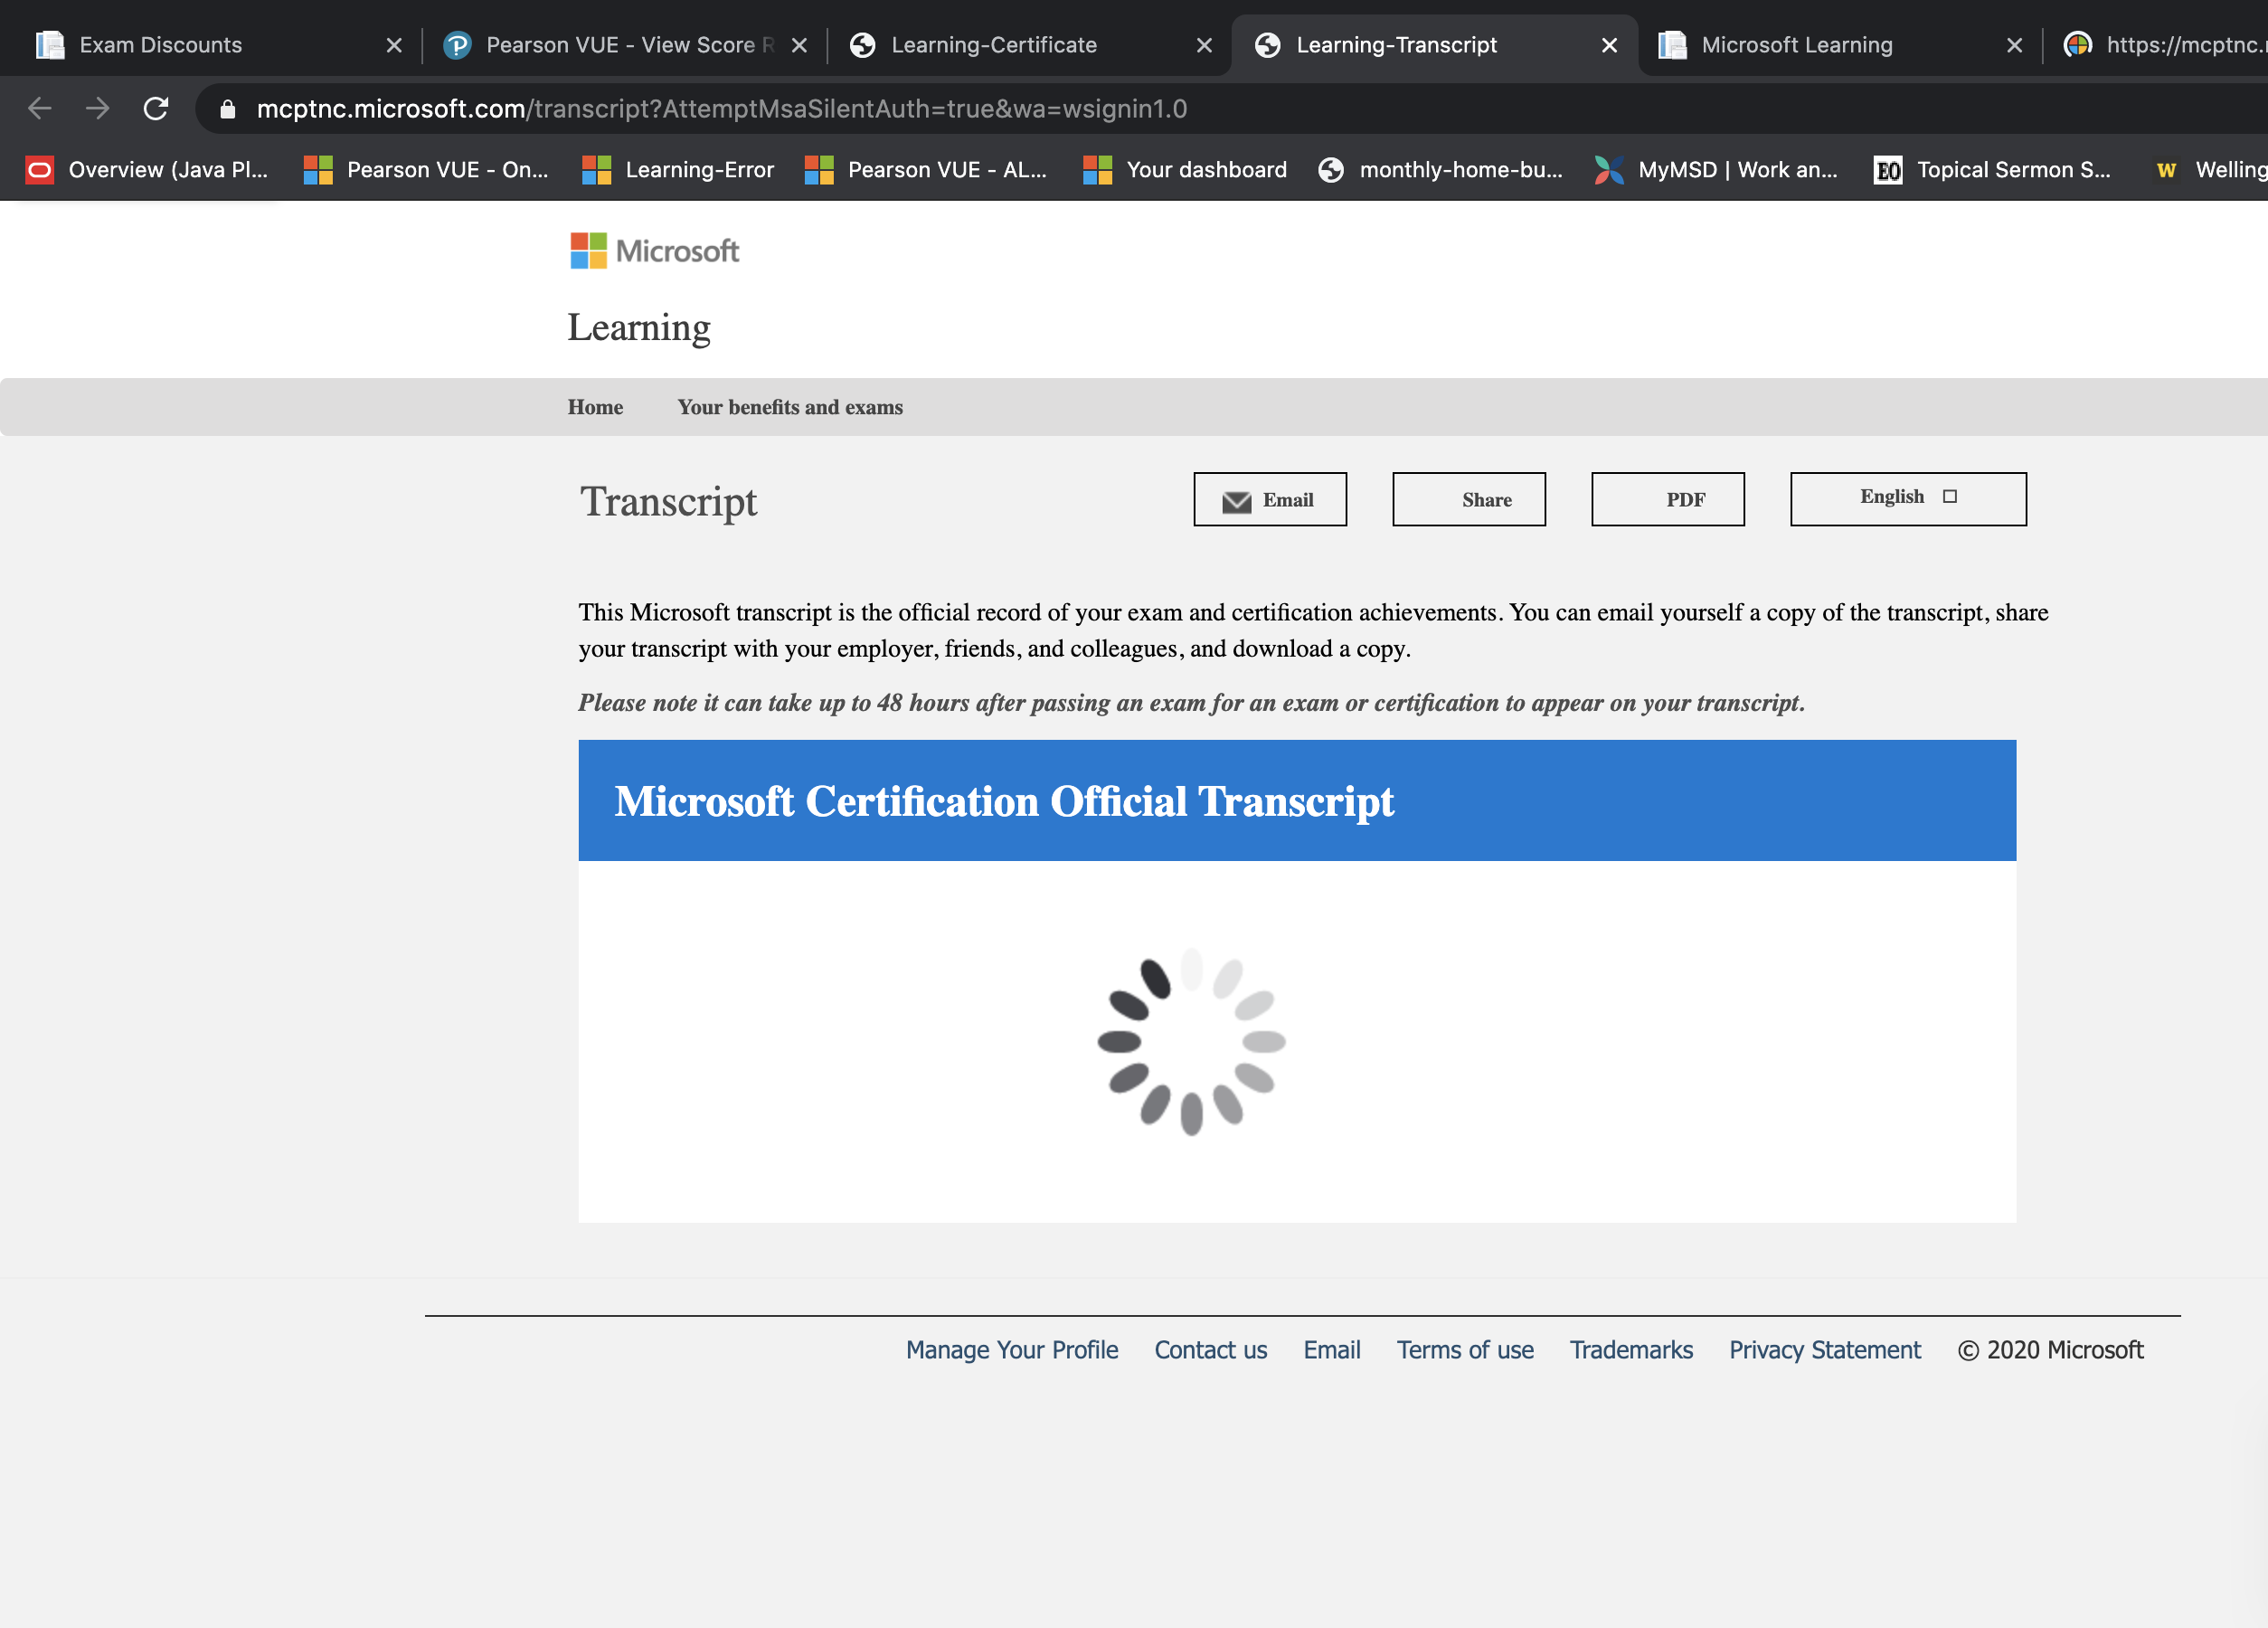Close the Microsoft Learning tab

2014,45
